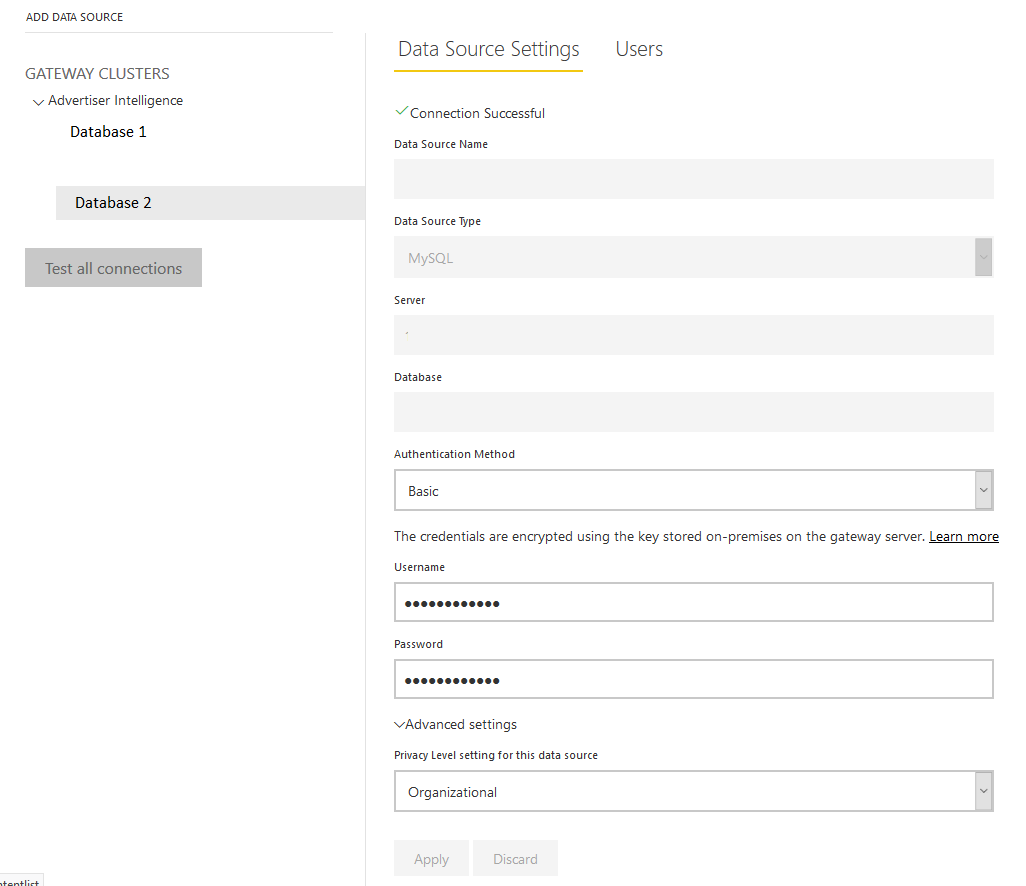Collapse the Advanced settings section
Image resolution: width=1026 pixels, height=886 pixels.
click(x=455, y=724)
